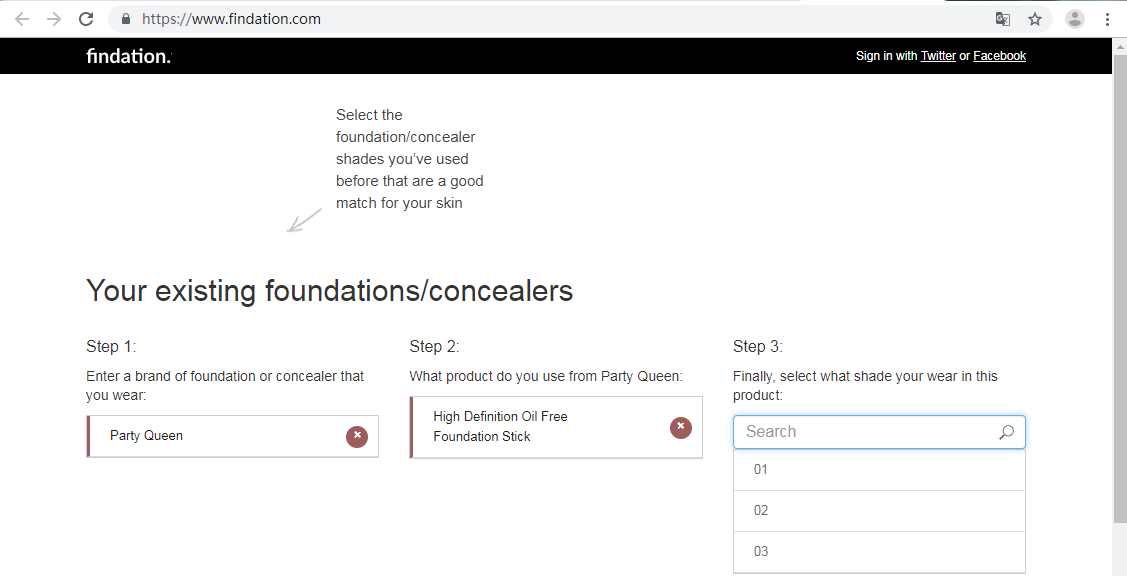
Task: Pick shade 03 from shade options
Action: click(x=879, y=552)
